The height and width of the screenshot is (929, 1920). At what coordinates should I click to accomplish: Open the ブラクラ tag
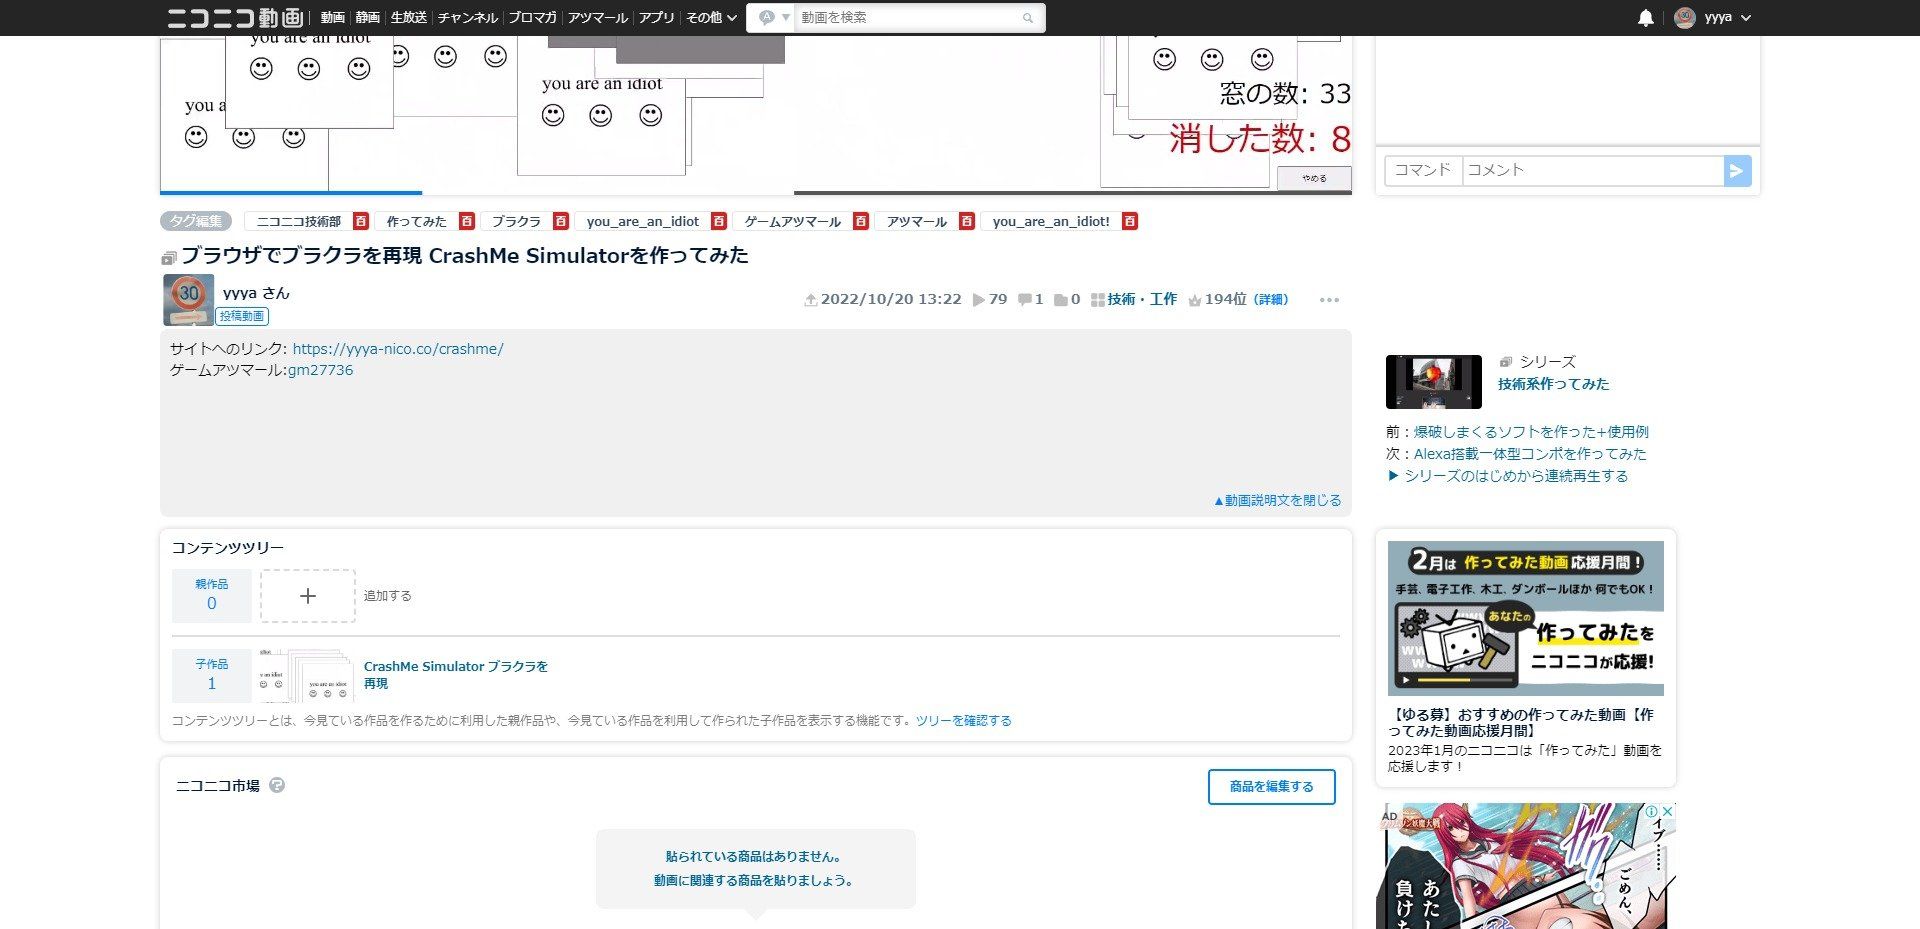click(516, 221)
